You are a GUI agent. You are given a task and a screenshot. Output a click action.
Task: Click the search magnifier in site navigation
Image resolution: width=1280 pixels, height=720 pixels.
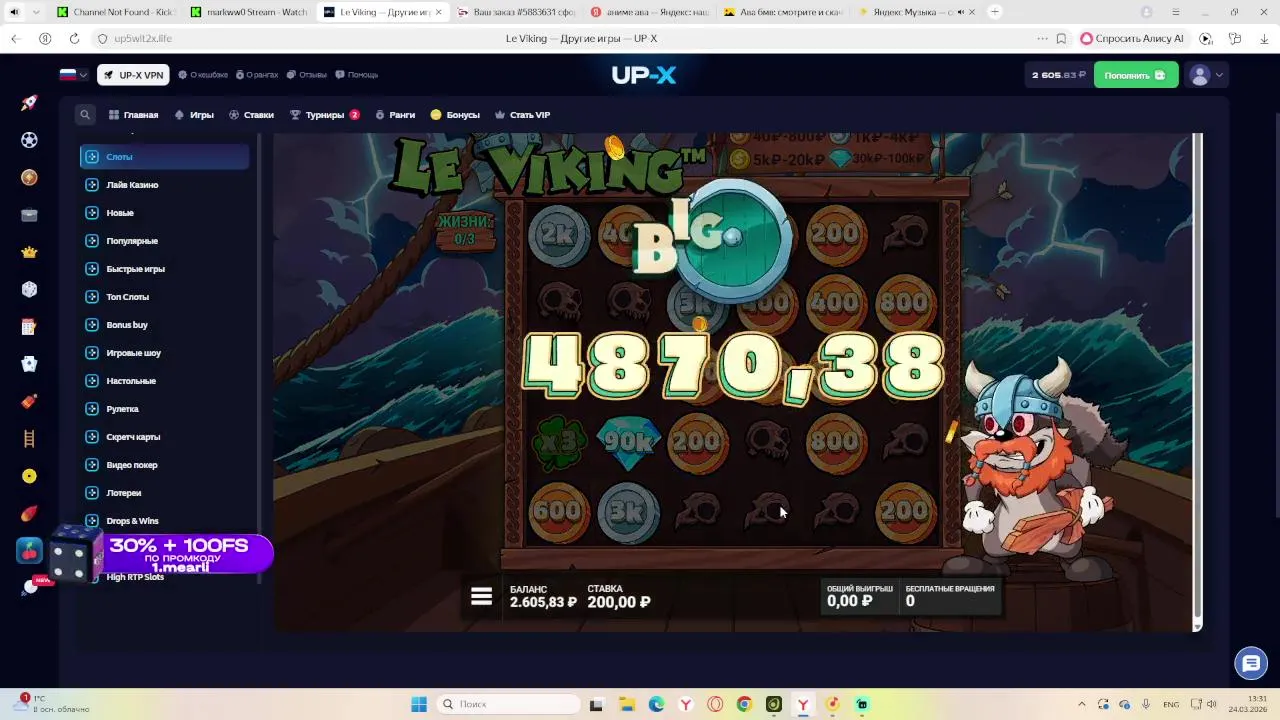tap(85, 115)
